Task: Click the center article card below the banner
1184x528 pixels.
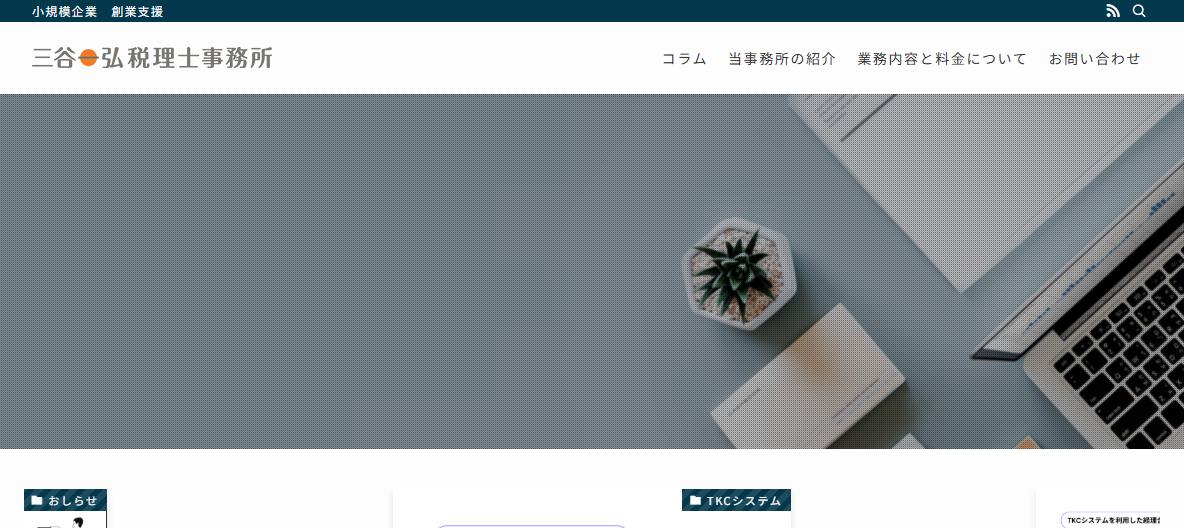Action: pyautogui.click(x=592, y=508)
